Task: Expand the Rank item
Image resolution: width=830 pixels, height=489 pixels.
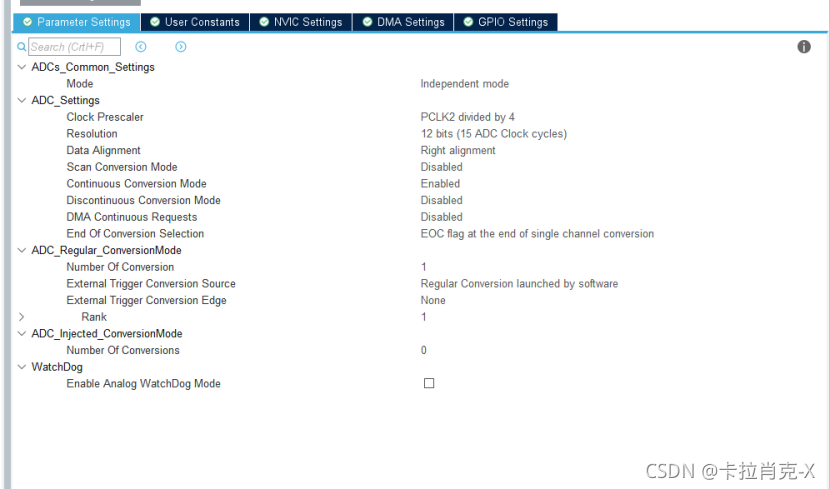Action: [x=22, y=317]
